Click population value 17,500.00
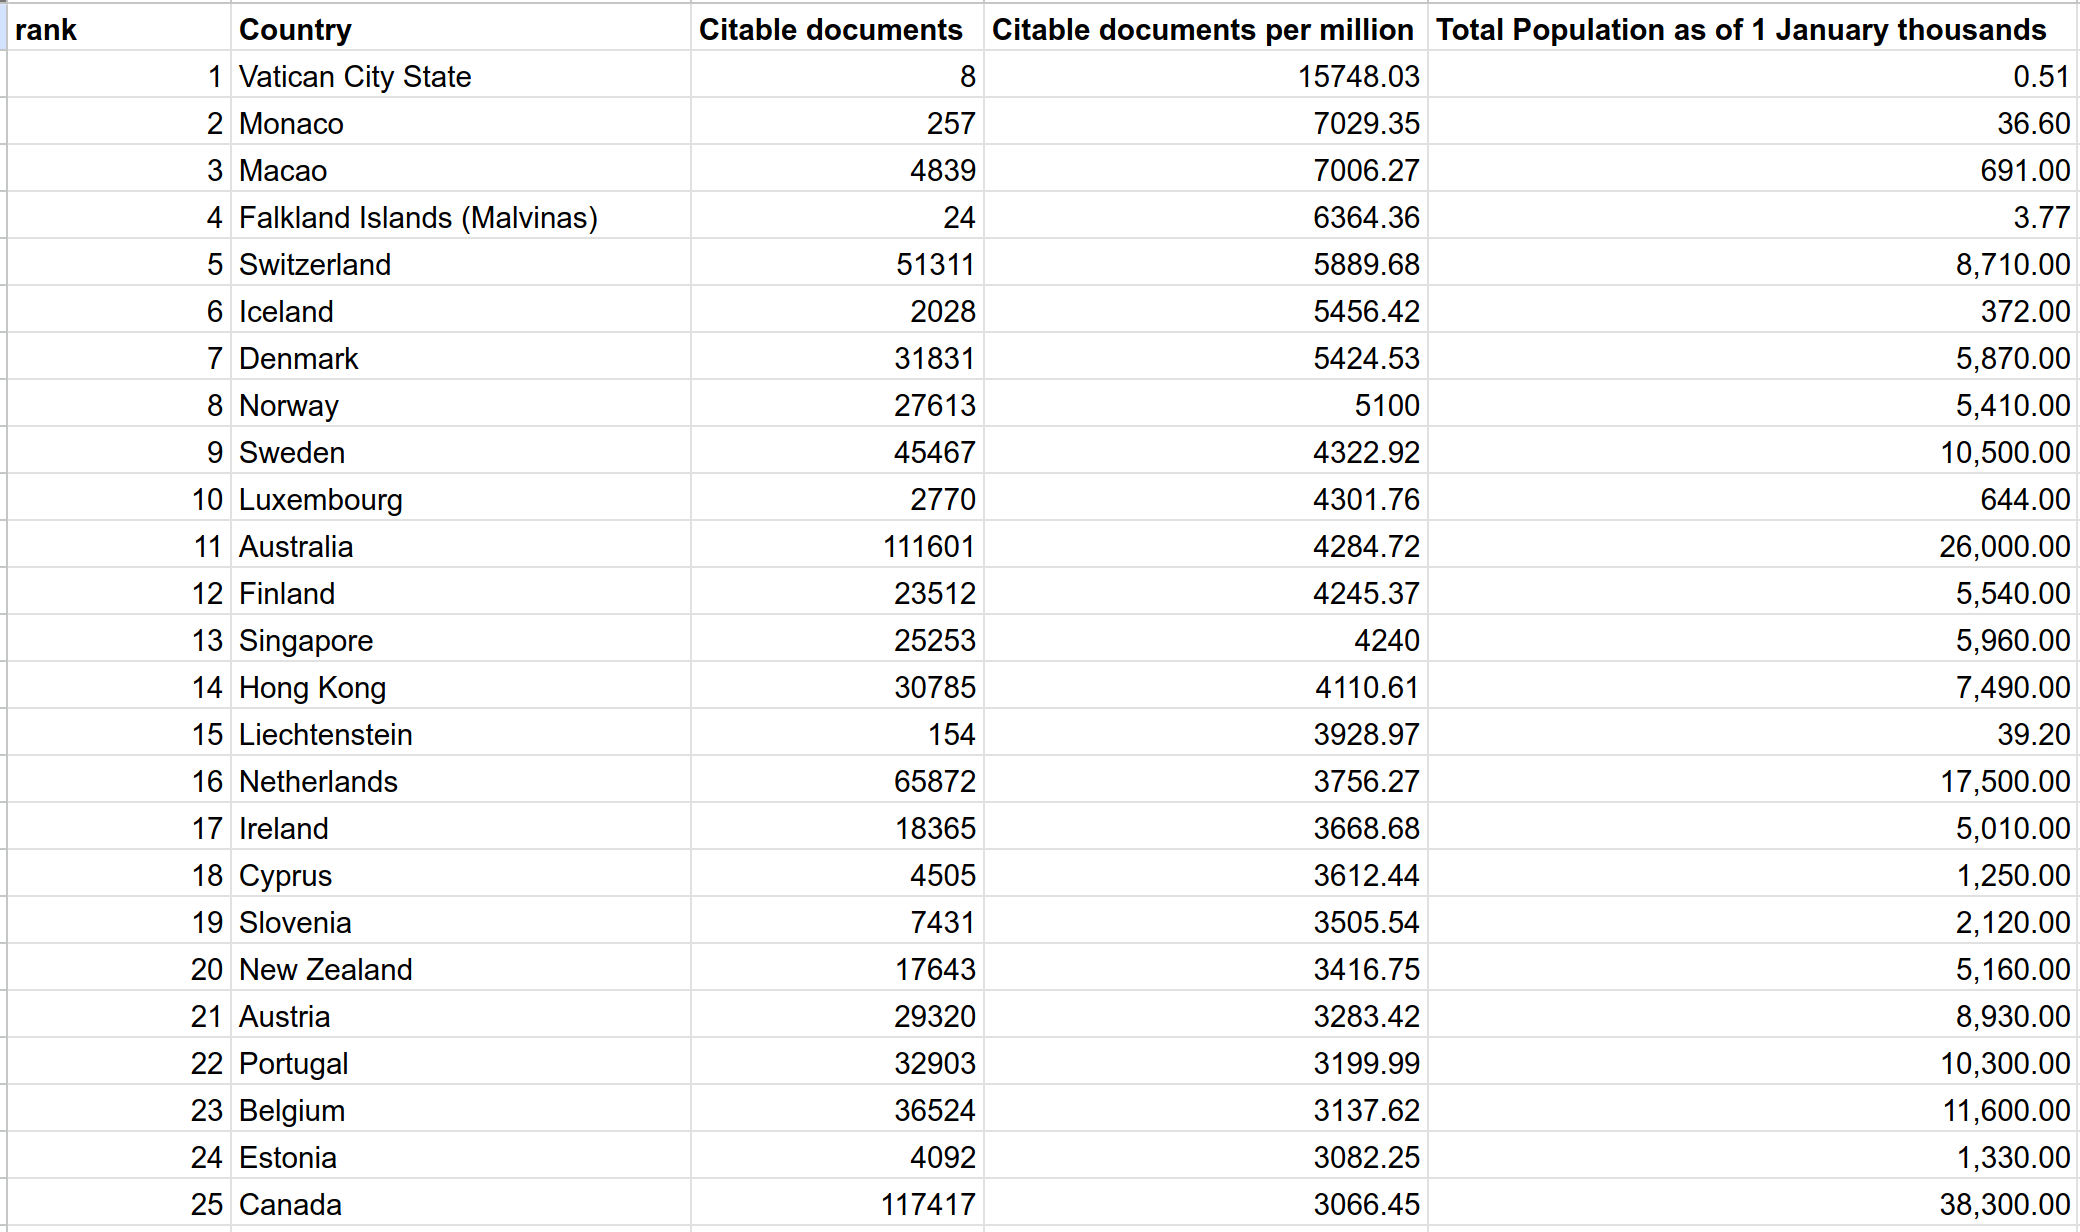 click(x=1753, y=780)
